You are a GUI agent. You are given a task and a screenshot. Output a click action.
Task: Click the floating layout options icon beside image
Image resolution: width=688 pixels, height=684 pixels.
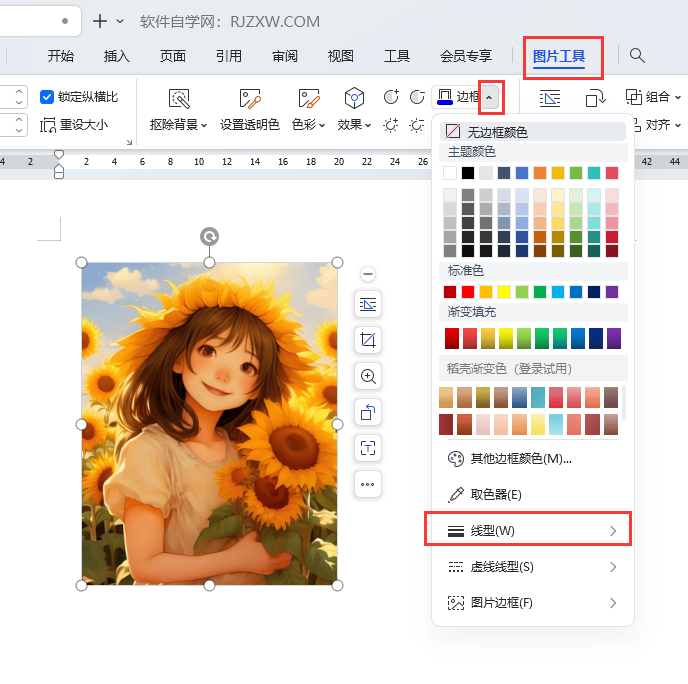[x=368, y=304]
